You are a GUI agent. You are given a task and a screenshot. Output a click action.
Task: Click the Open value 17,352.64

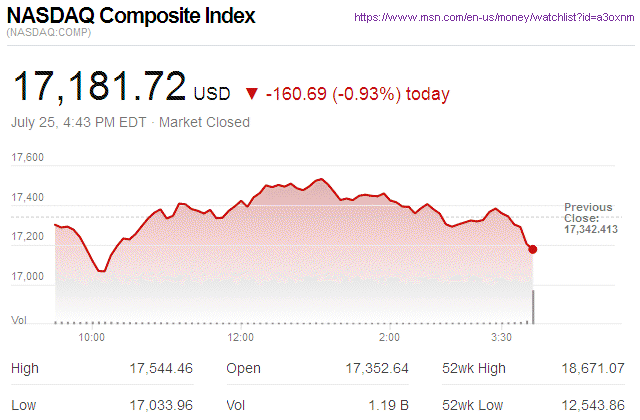(375, 368)
